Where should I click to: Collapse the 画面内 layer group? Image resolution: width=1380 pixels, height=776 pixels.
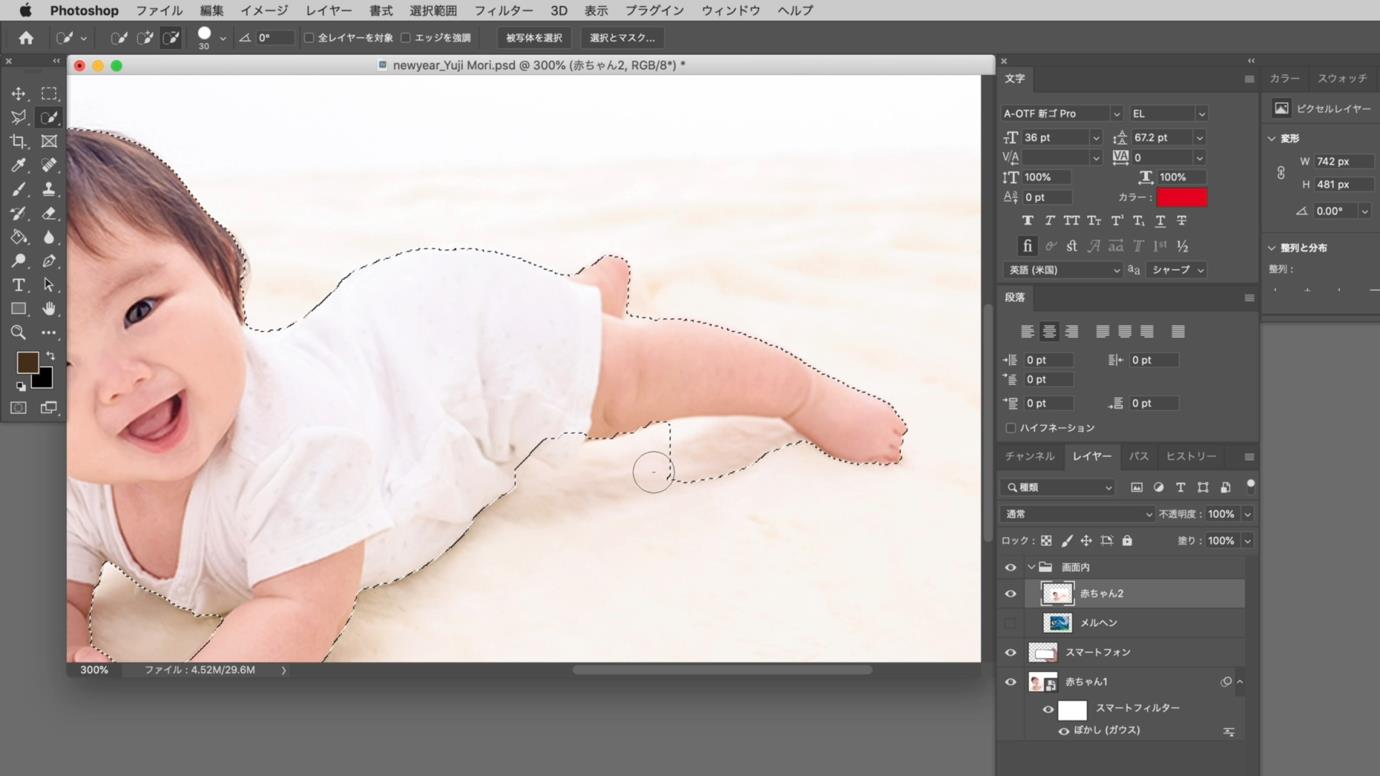[x=1031, y=567]
